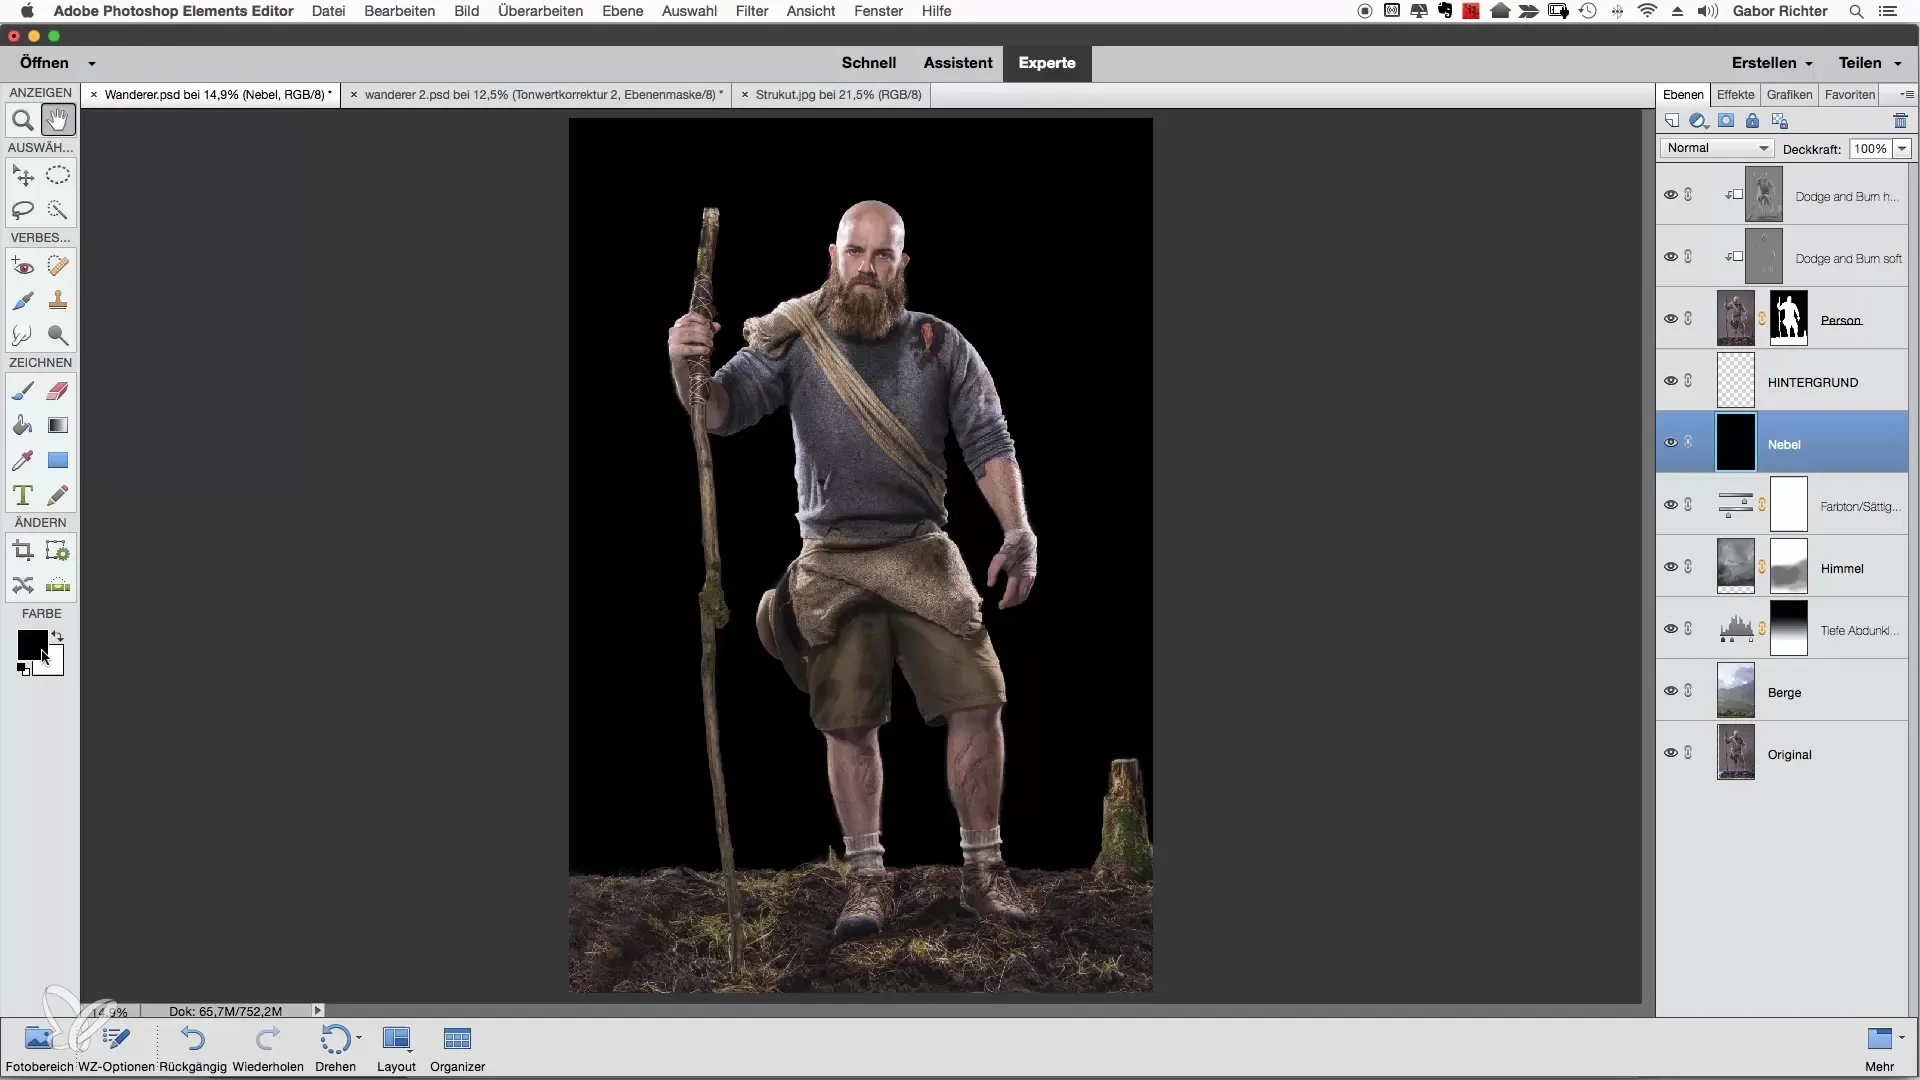Hide the Person layer

point(1670,319)
